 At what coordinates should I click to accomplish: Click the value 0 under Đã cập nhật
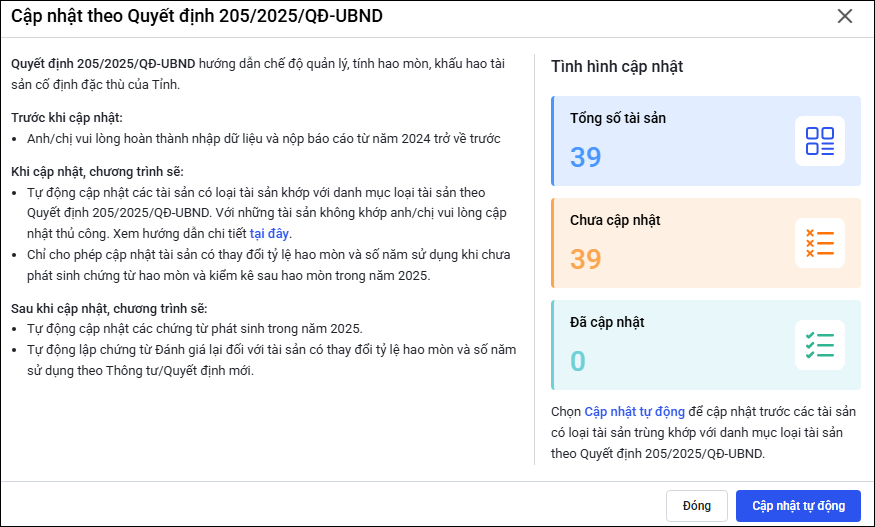click(x=578, y=361)
